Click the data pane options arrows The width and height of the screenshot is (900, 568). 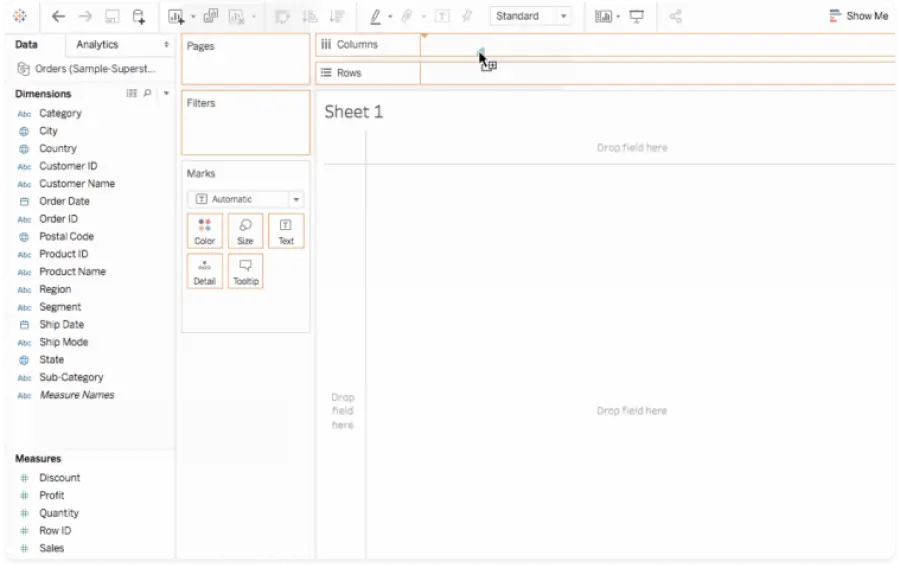[166, 45]
